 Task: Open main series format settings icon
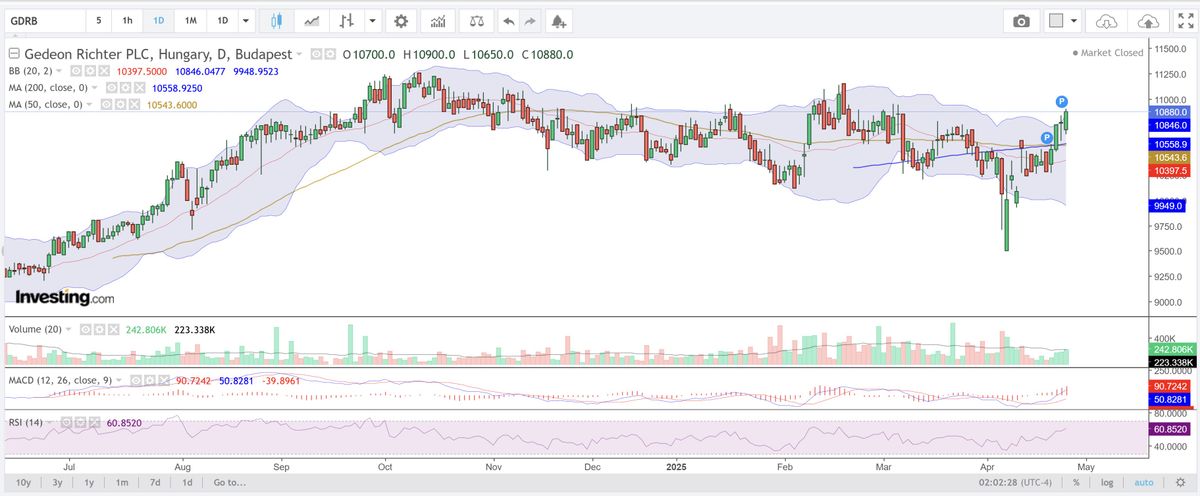(331, 54)
